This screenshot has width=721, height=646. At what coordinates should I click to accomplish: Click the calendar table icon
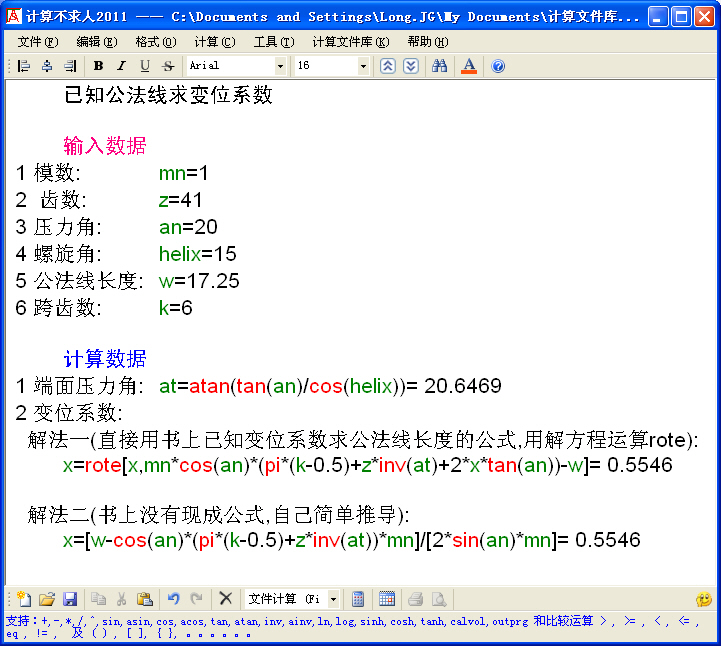(x=387, y=599)
